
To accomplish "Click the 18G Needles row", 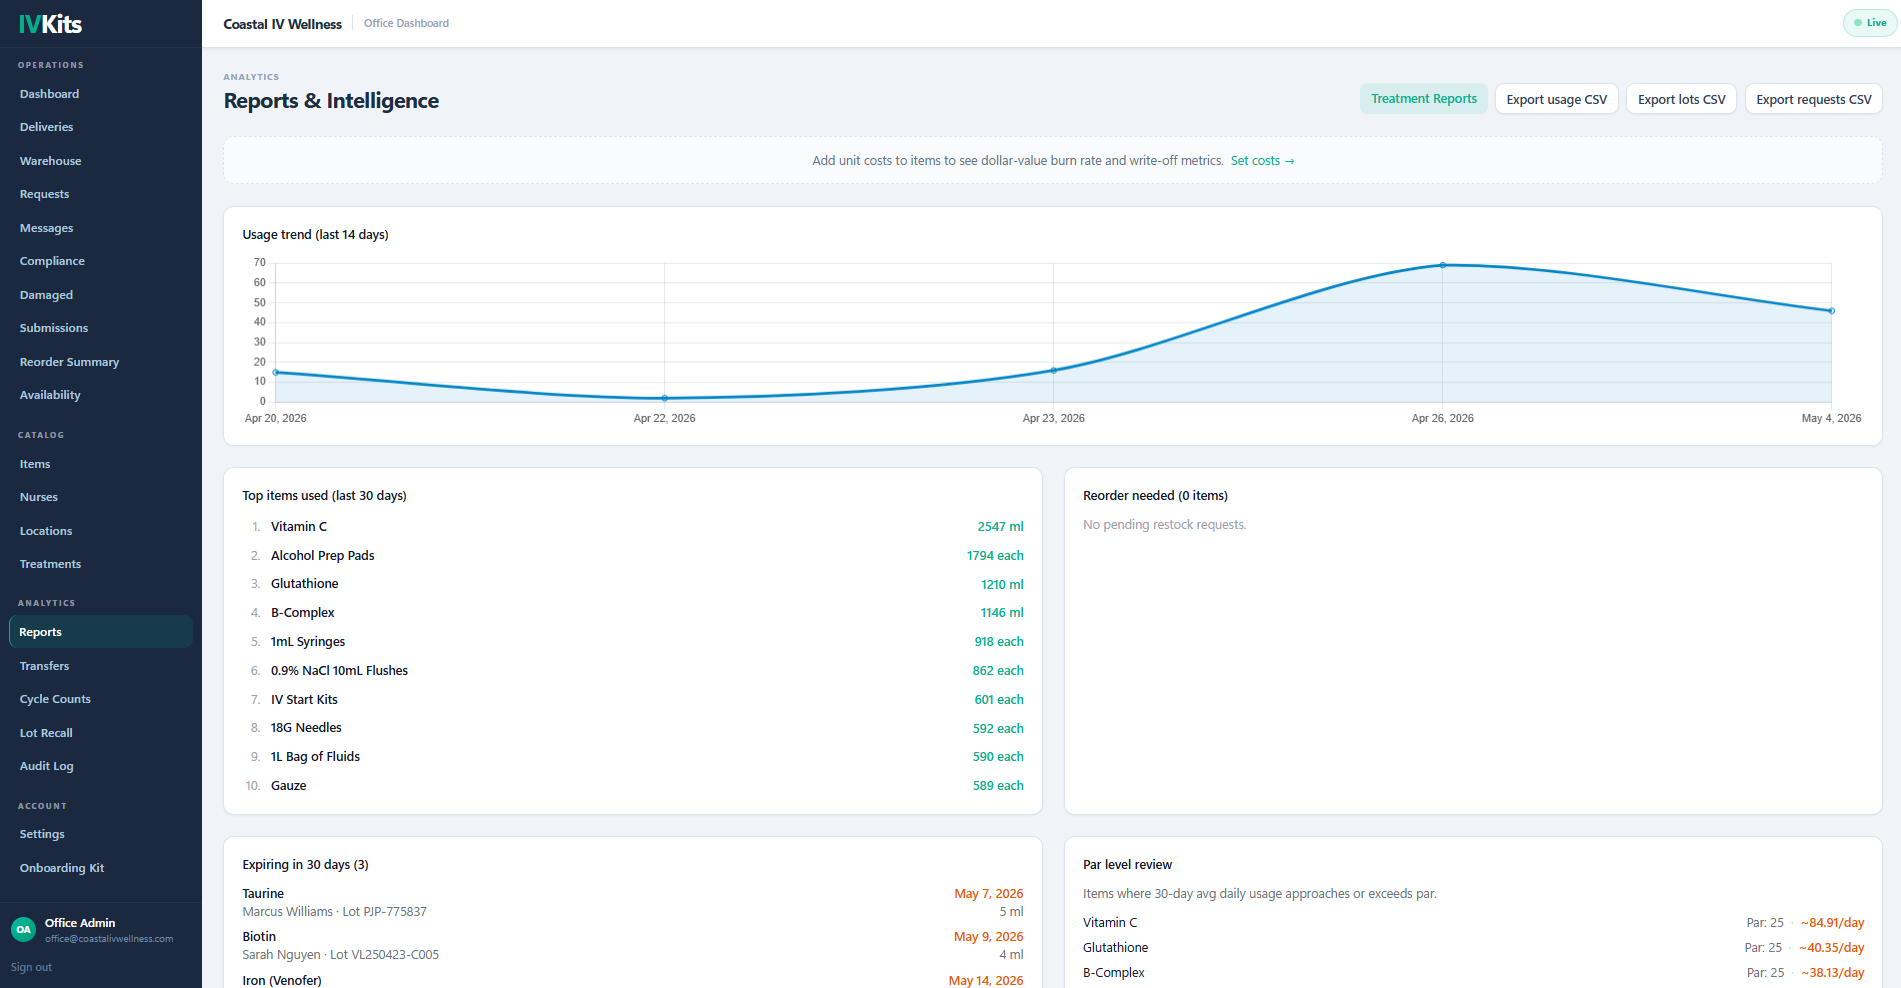I will click(633, 728).
